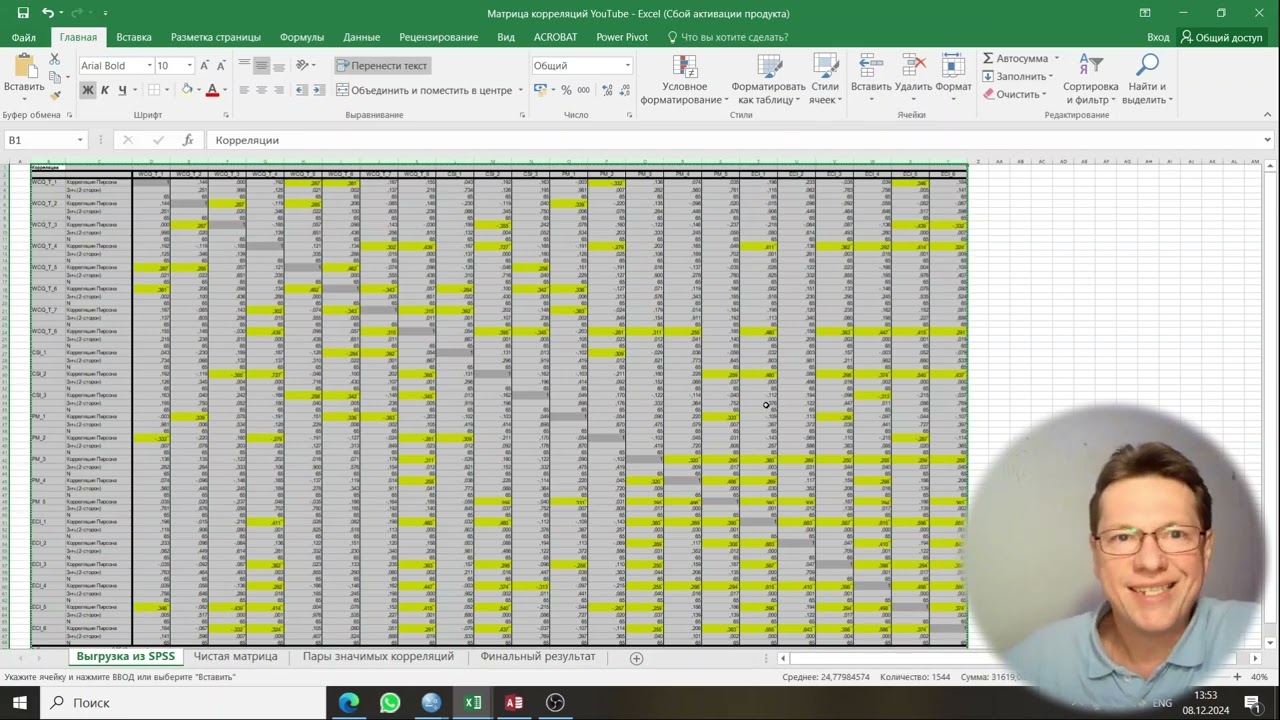Click the Cut scissors icon
The image size is (1280, 720).
pos(54,60)
